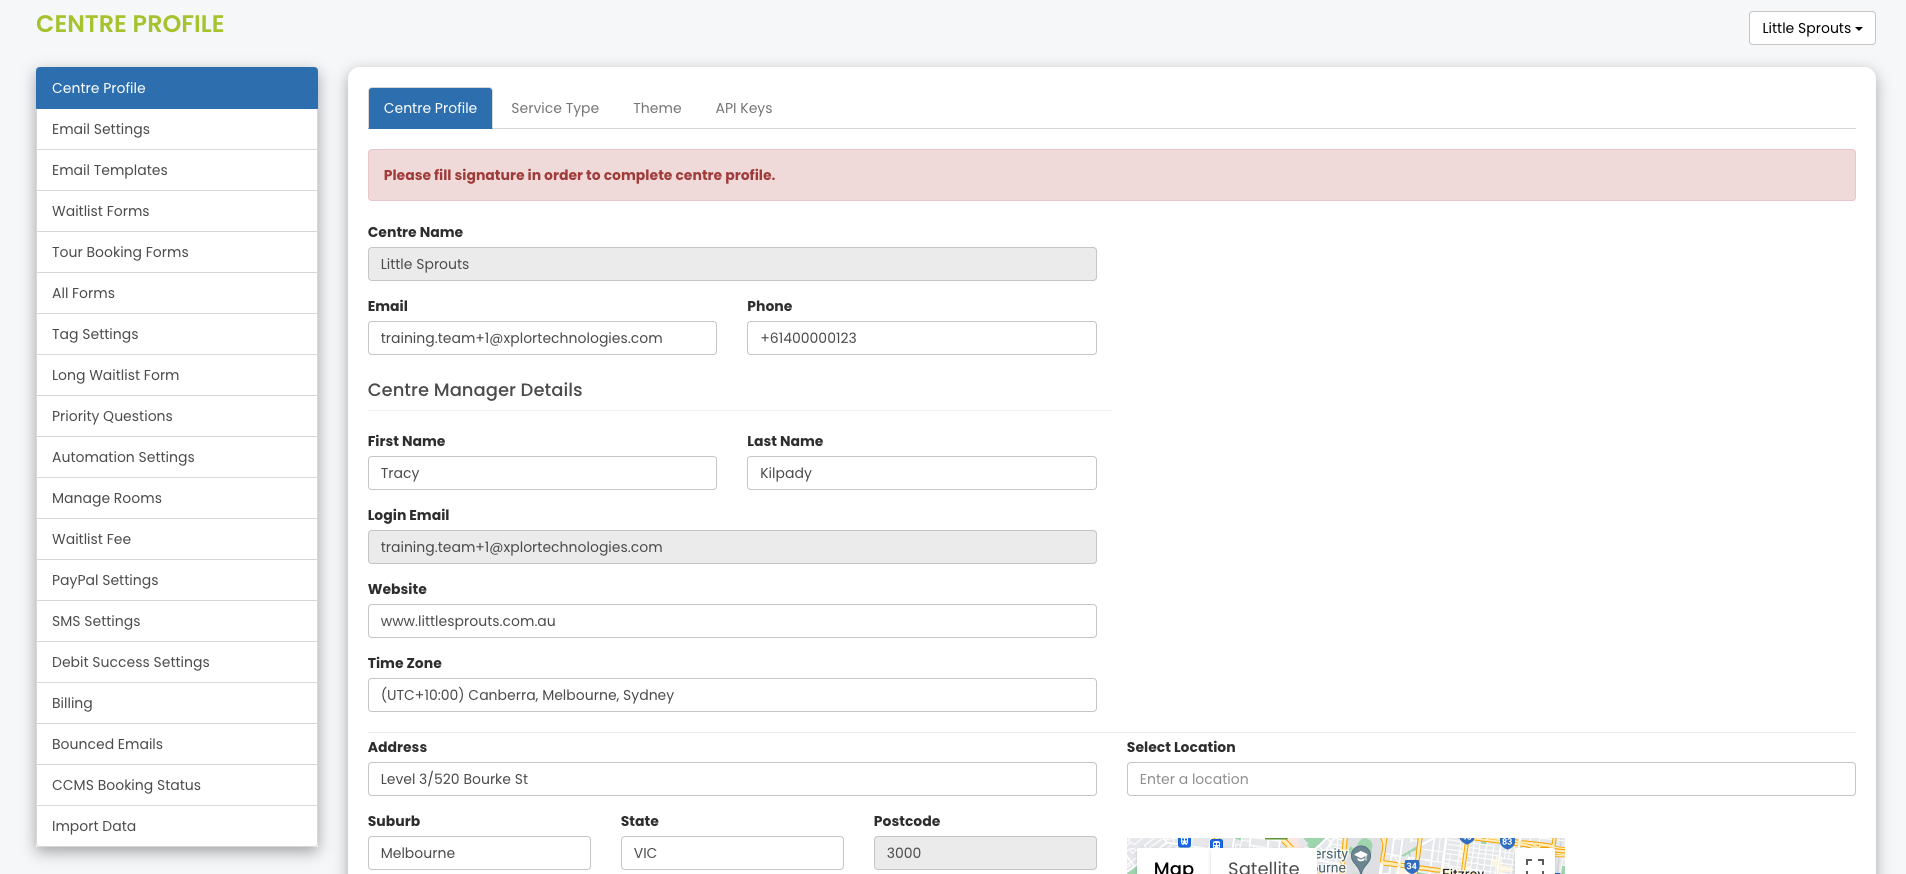Switch the map to Satellite view
1906x874 pixels.
tap(1263, 862)
